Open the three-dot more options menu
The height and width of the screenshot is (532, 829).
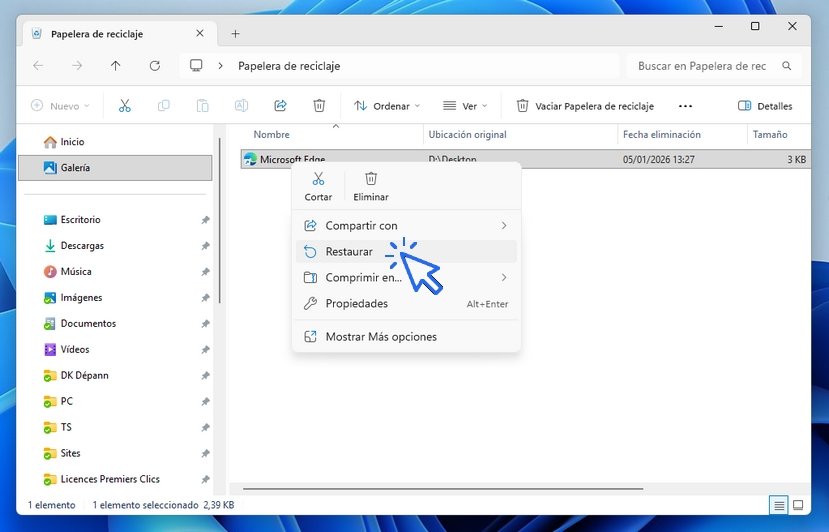point(685,106)
